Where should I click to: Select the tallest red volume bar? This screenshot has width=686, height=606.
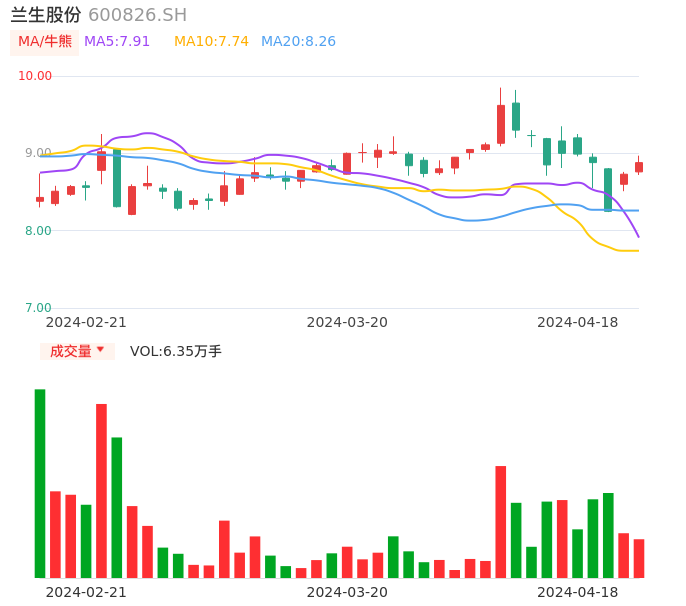tap(101, 490)
